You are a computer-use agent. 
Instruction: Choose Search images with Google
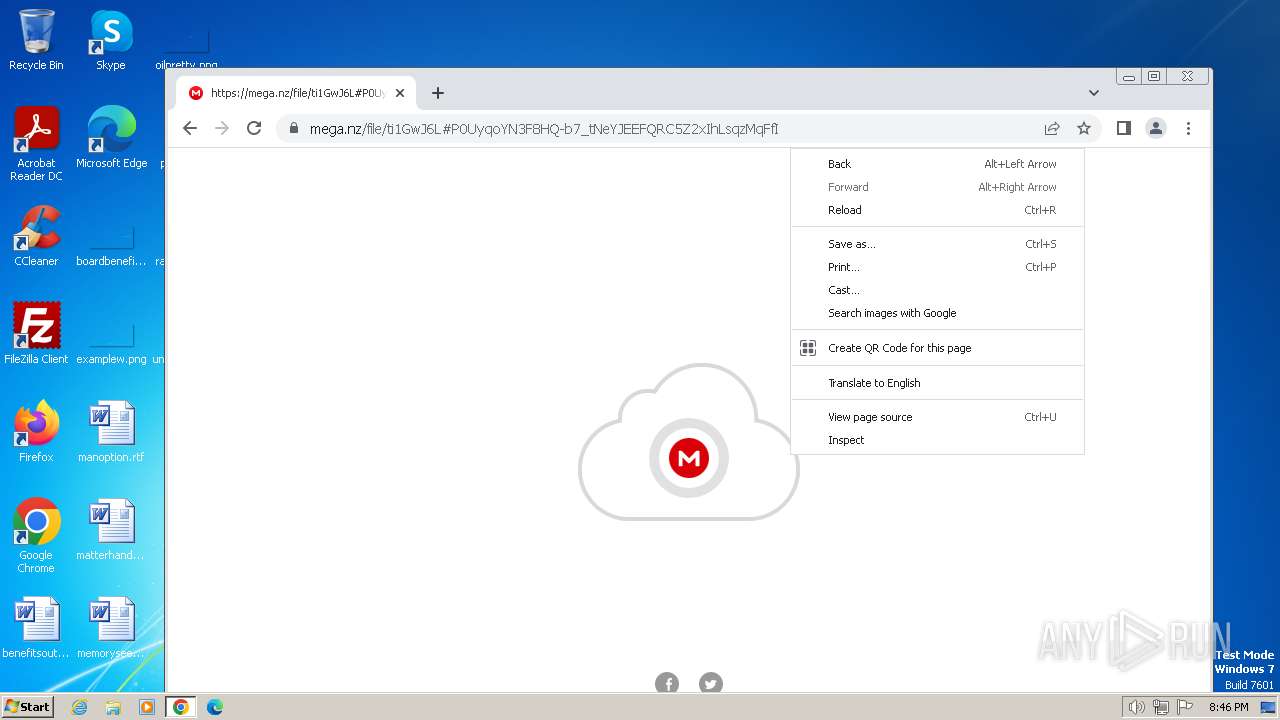[x=938, y=313]
